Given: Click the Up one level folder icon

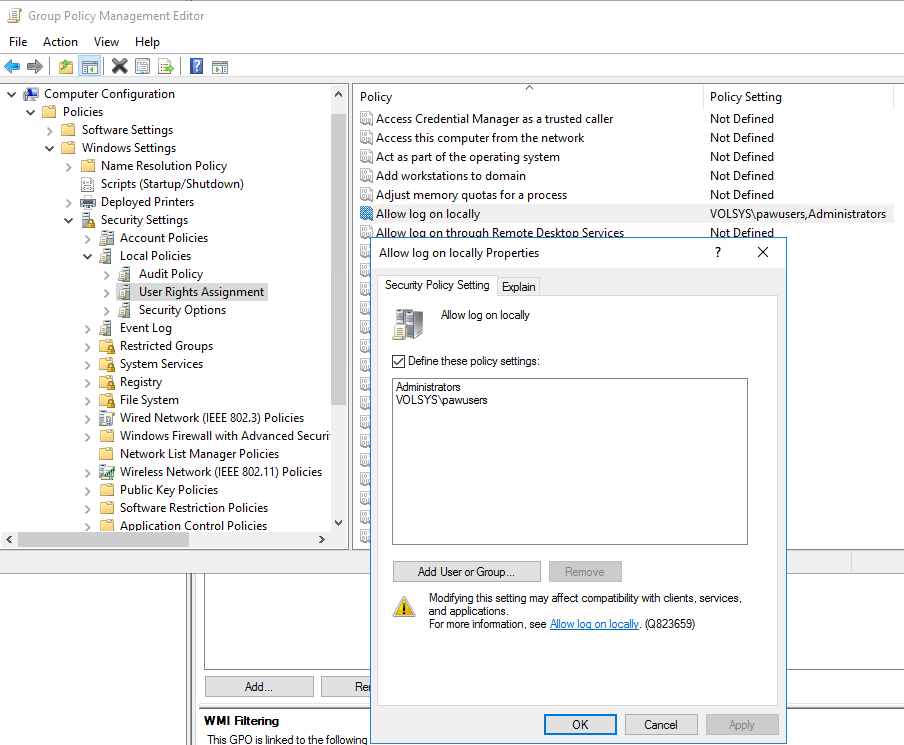Looking at the screenshot, I should 66,66.
